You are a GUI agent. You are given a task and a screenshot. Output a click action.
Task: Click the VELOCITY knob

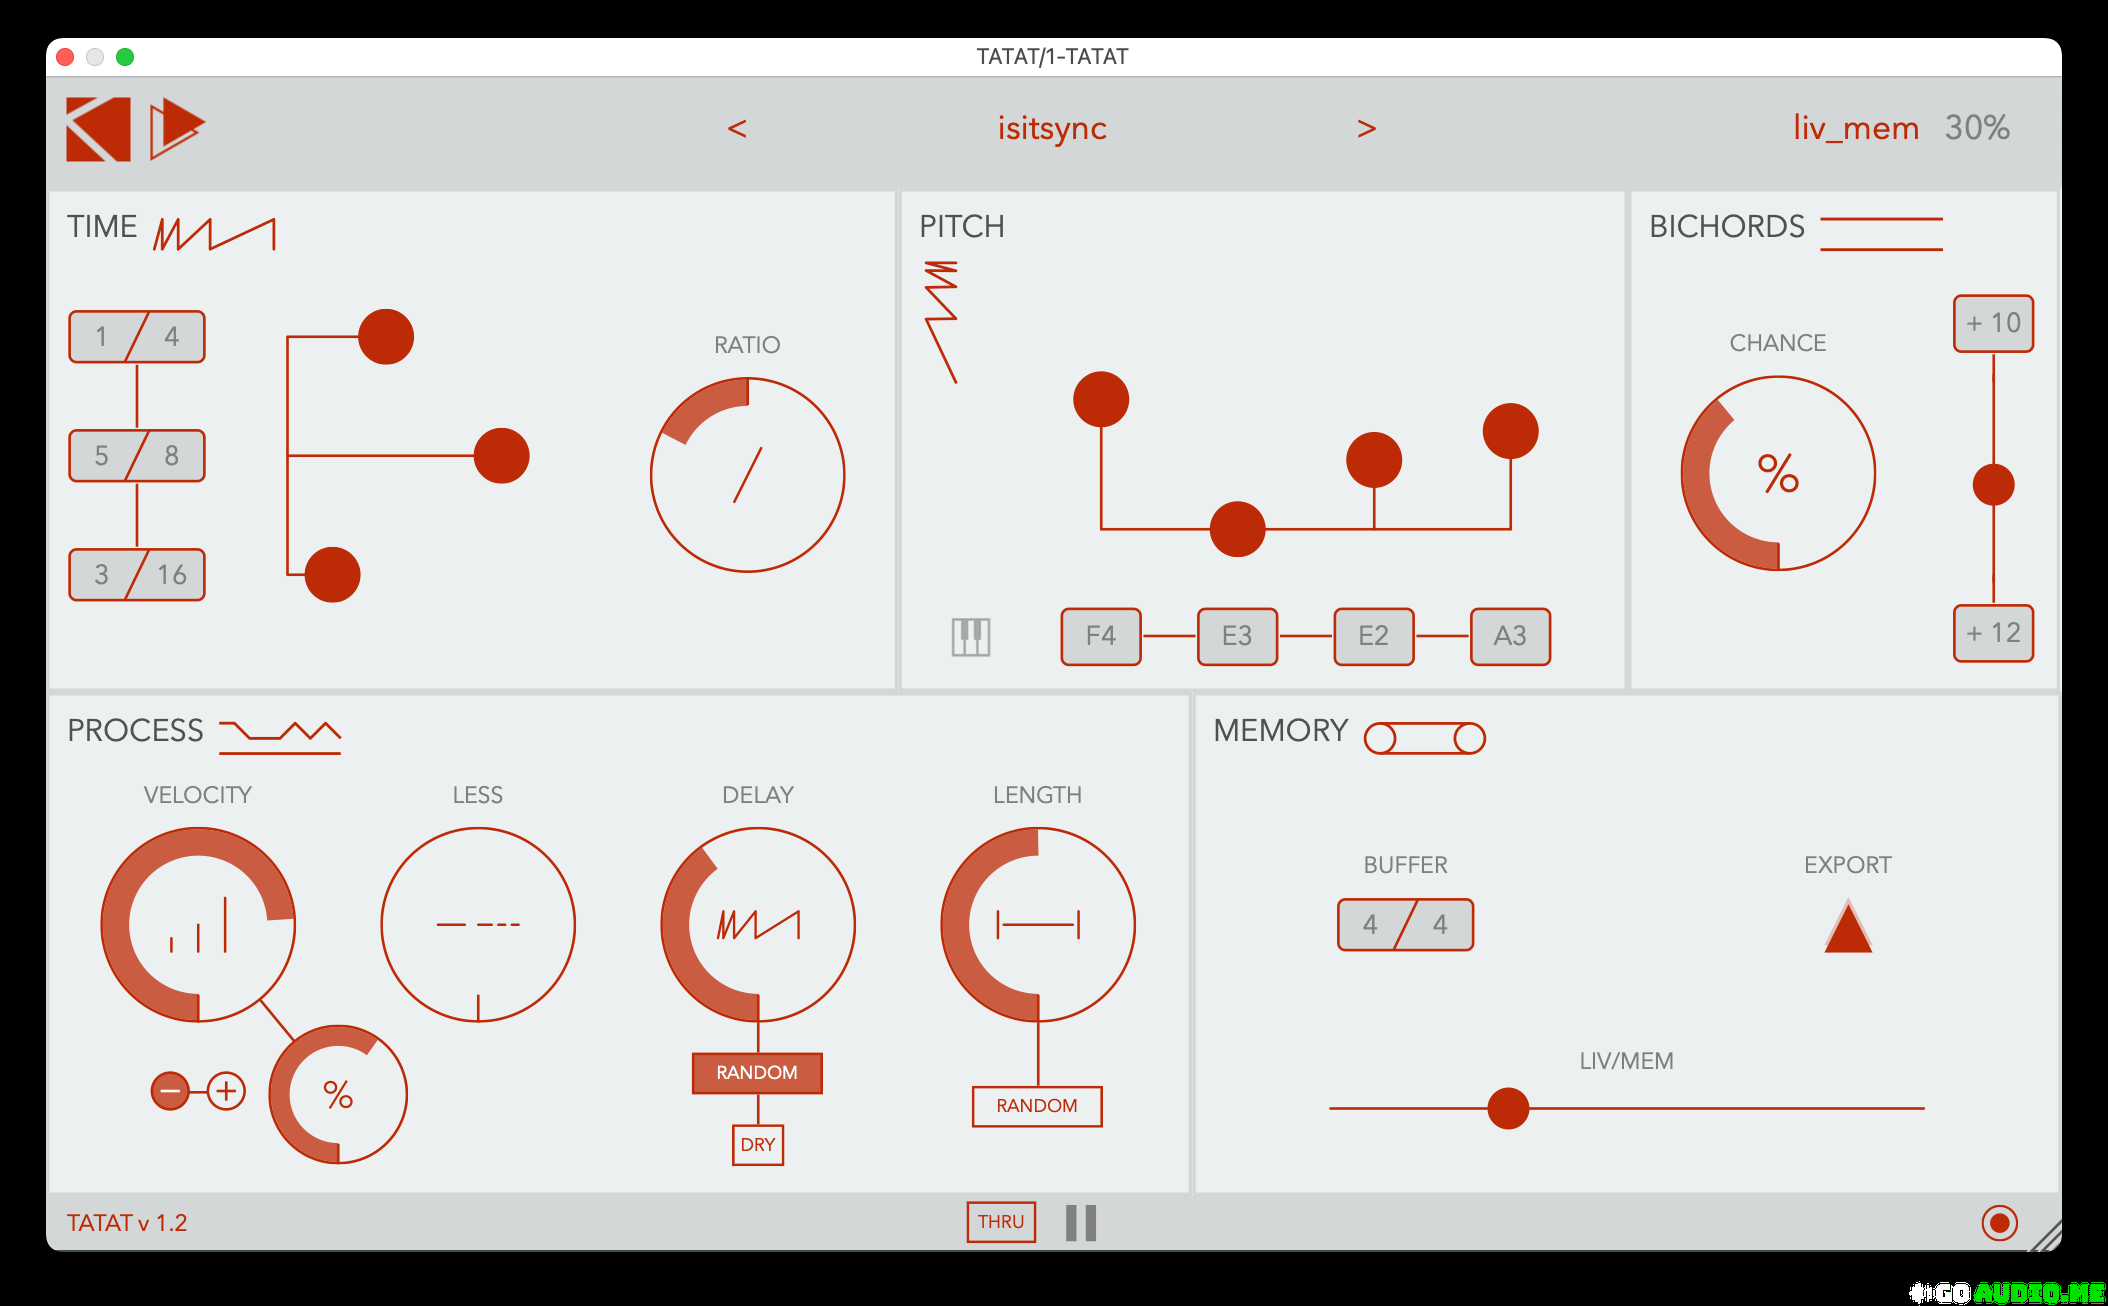coord(198,925)
